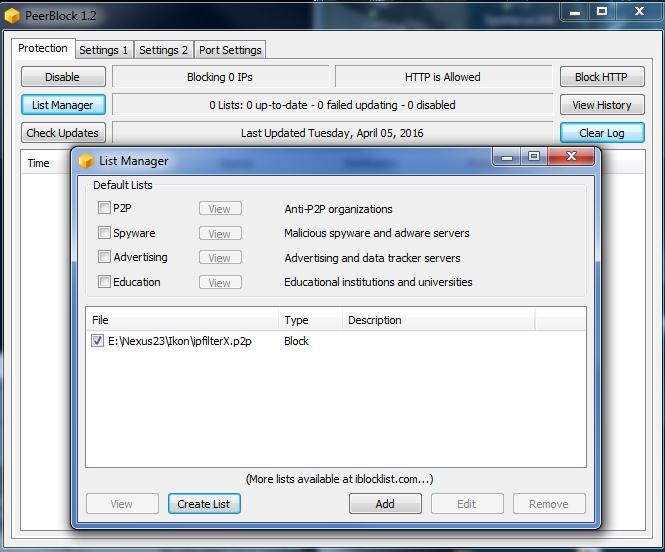Enable the Spyware default list checkbox
This screenshot has height=552, width=665.
click(104, 232)
